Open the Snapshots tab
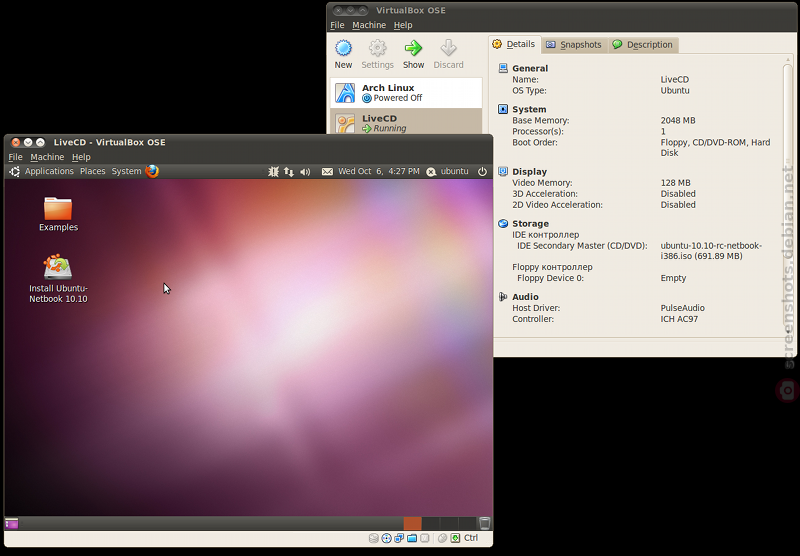The image size is (800, 556). 574,45
